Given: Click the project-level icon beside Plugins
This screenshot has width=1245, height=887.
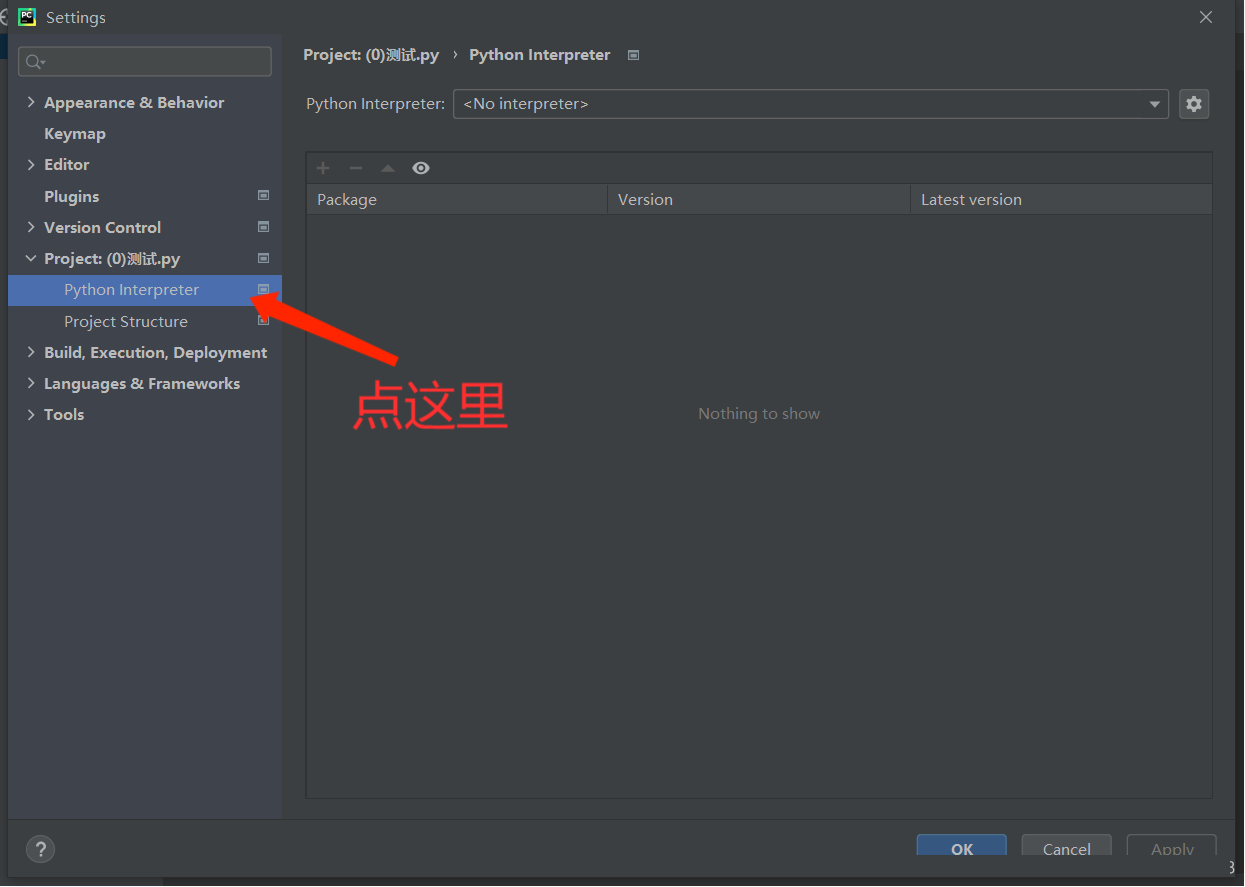Looking at the screenshot, I should click(264, 196).
